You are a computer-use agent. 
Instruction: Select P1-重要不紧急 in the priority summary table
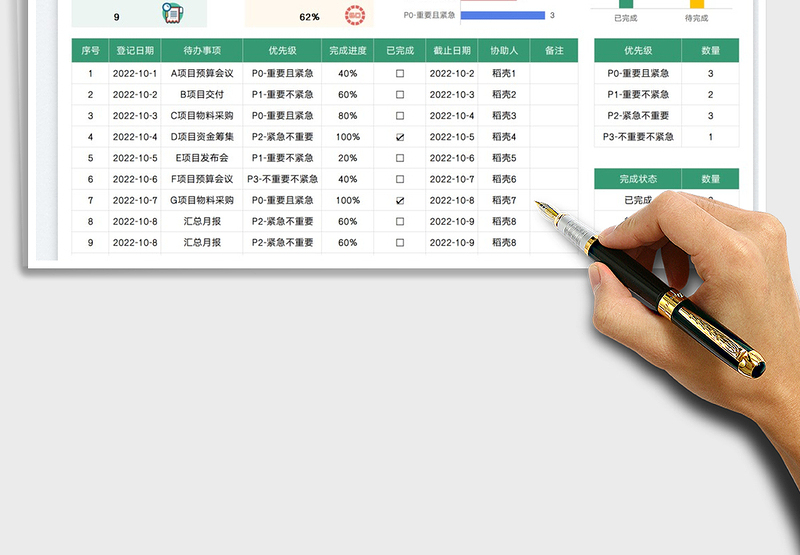click(x=638, y=95)
